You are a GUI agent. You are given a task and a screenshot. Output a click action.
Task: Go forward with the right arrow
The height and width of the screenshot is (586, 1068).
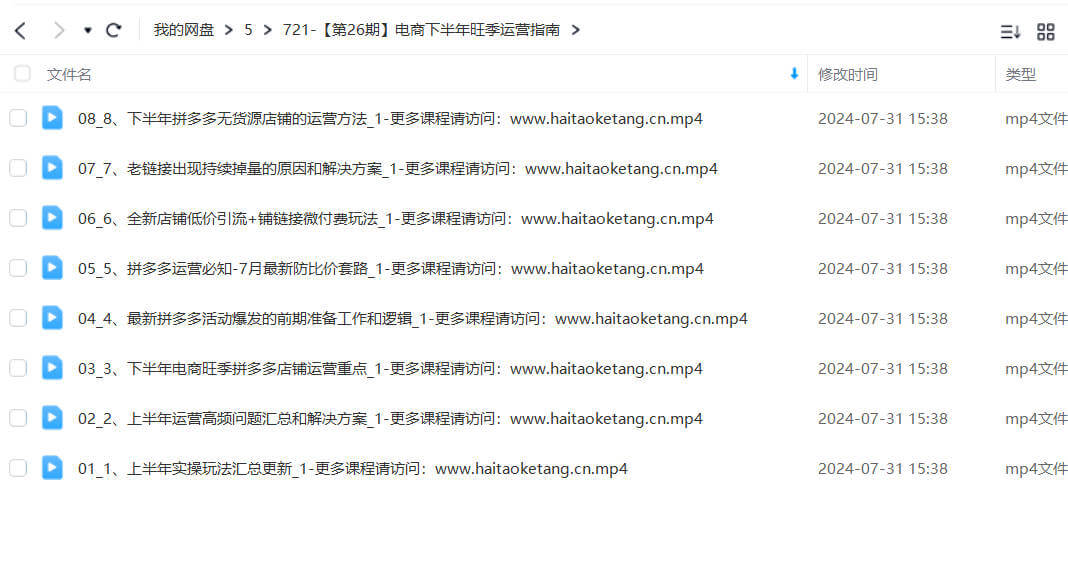click(59, 31)
